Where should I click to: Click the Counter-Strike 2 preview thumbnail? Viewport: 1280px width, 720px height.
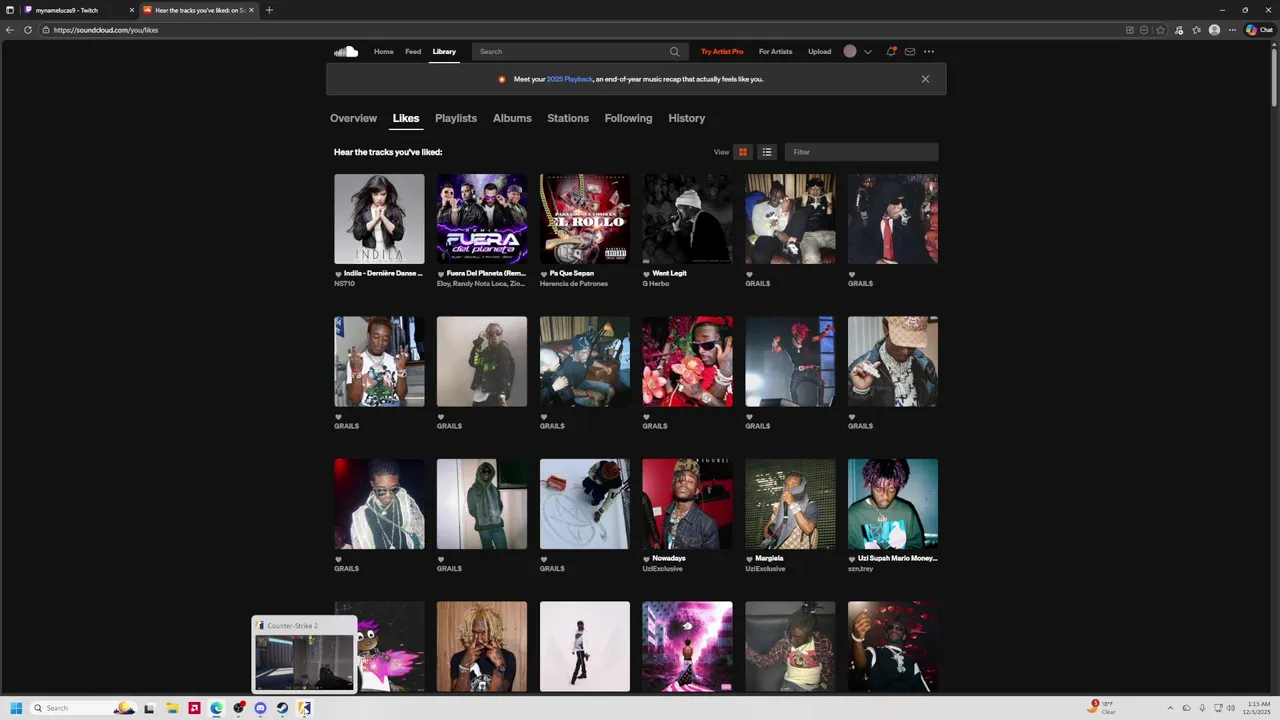pyautogui.click(x=304, y=662)
